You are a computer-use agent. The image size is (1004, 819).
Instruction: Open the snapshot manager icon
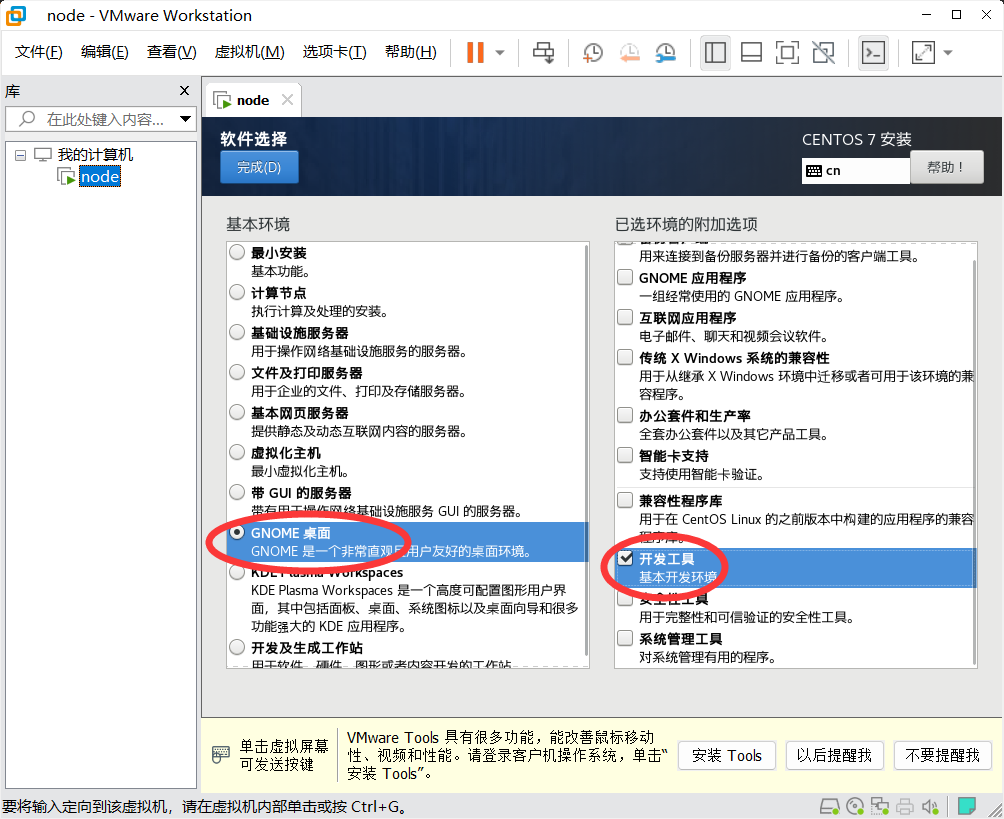coord(665,53)
